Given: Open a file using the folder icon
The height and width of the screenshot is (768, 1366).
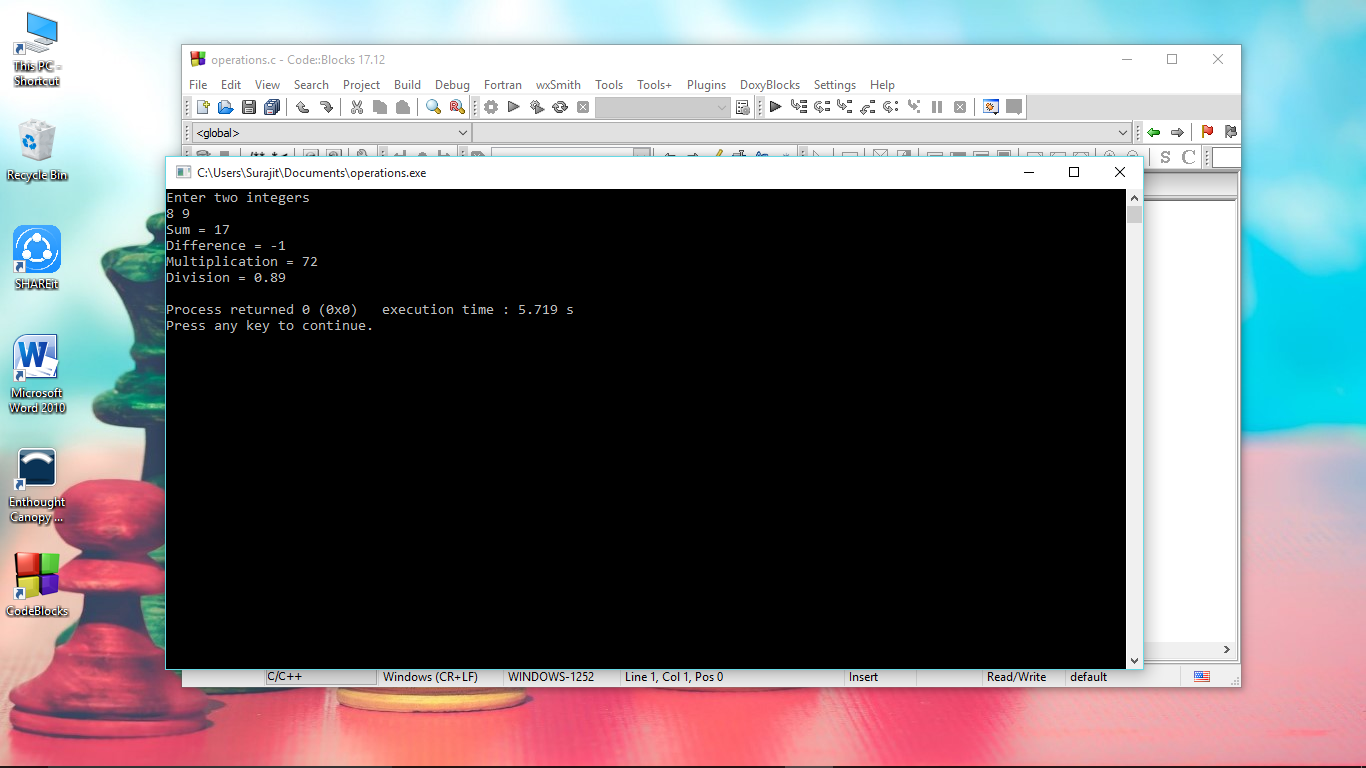Looking at the screenshot, I should click(225, 106).
